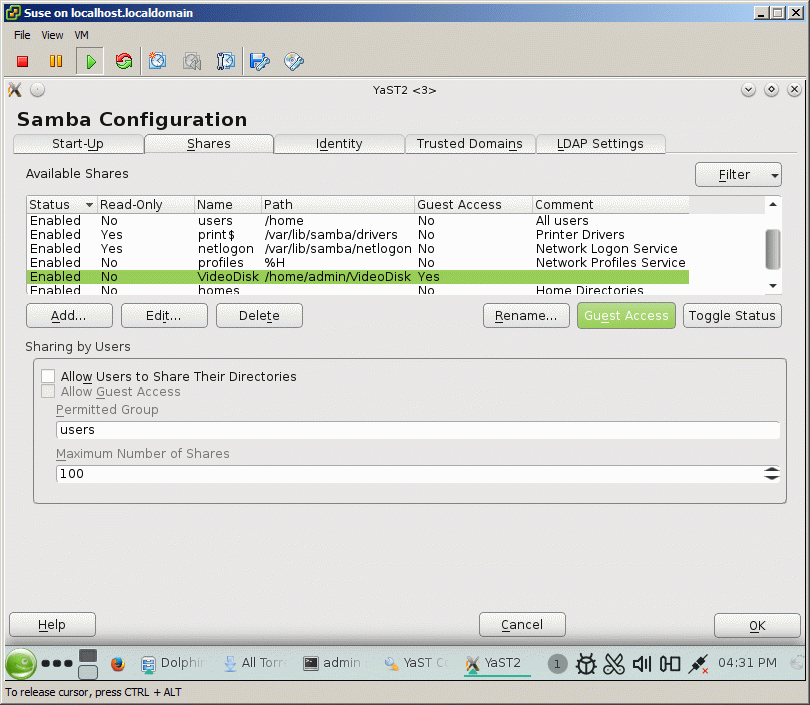Click the device notifier tray icon
810x705 pixels.
tap(670, 664)
